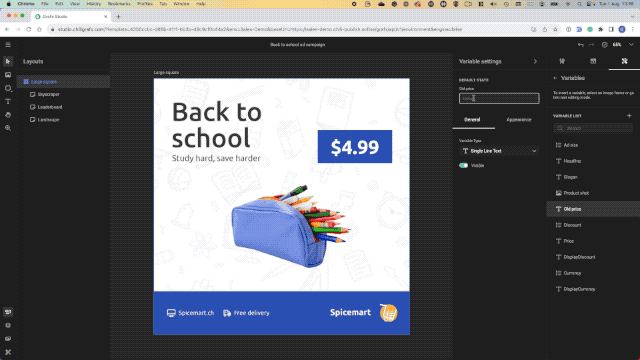Click the $4.99 price box on canvas
Image resolution: width=640 pixels, height=360 pixels.
click(x=355, y=147)
